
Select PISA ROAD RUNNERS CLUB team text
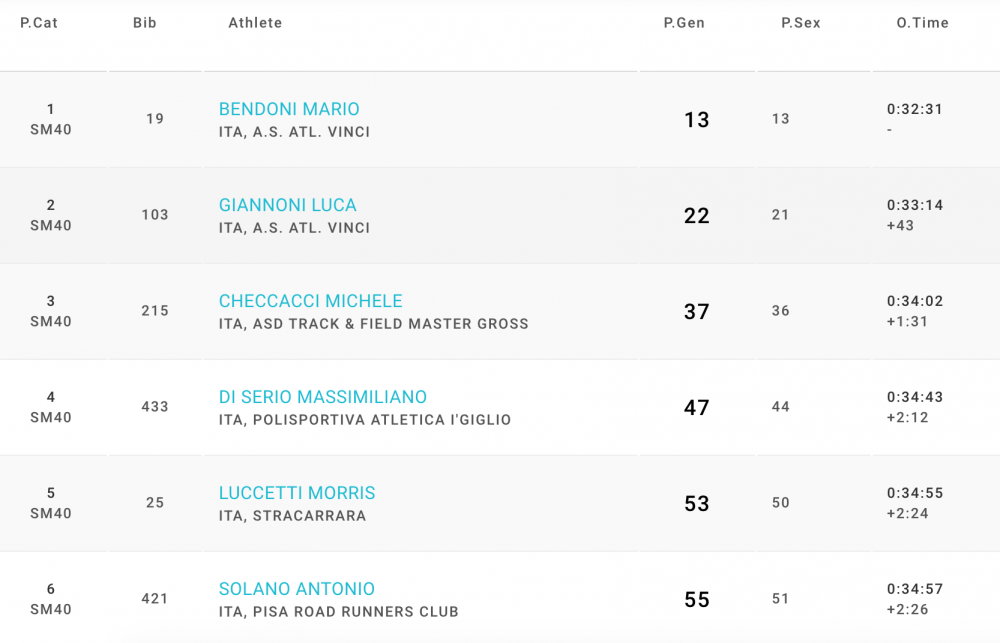pos(356,612)
